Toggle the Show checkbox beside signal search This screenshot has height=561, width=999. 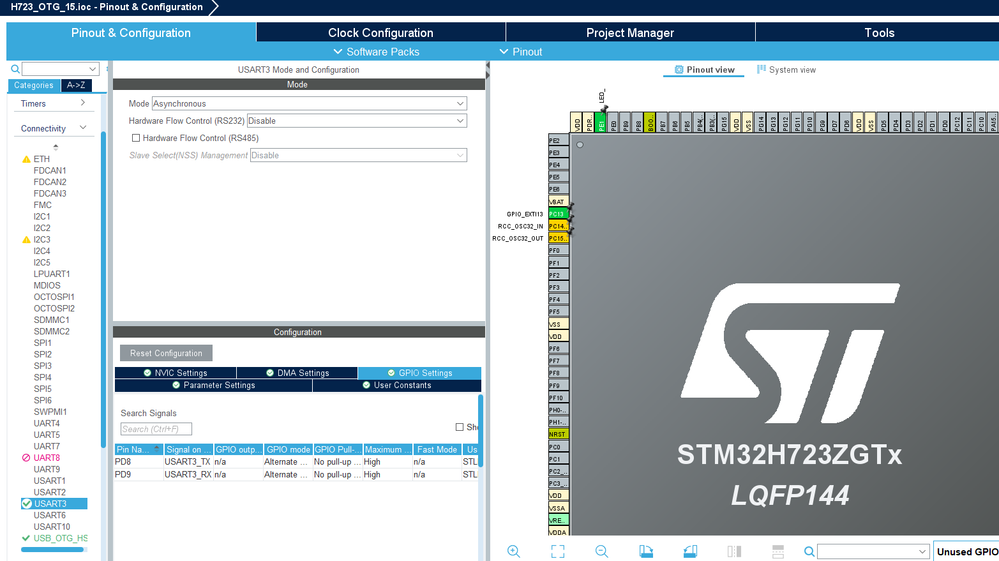click(x=459, y=427)
